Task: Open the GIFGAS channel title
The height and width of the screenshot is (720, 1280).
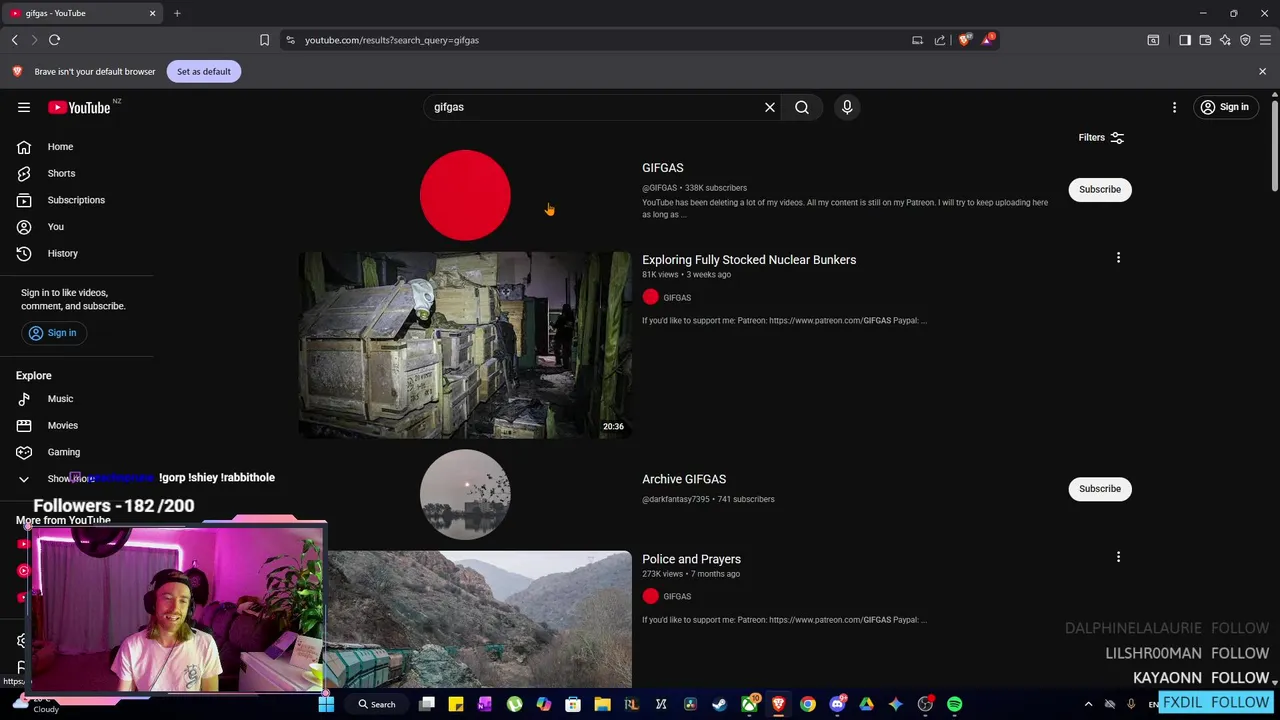Action: click(663, 168)
